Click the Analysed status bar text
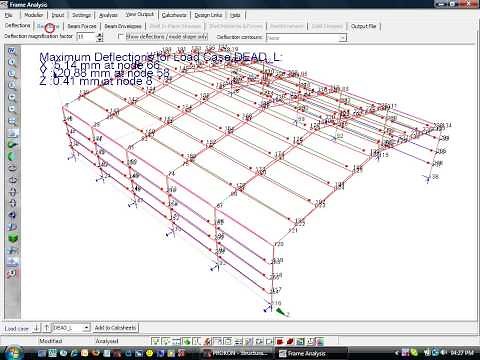Screen dimensions: 480x360 (107, 341)
